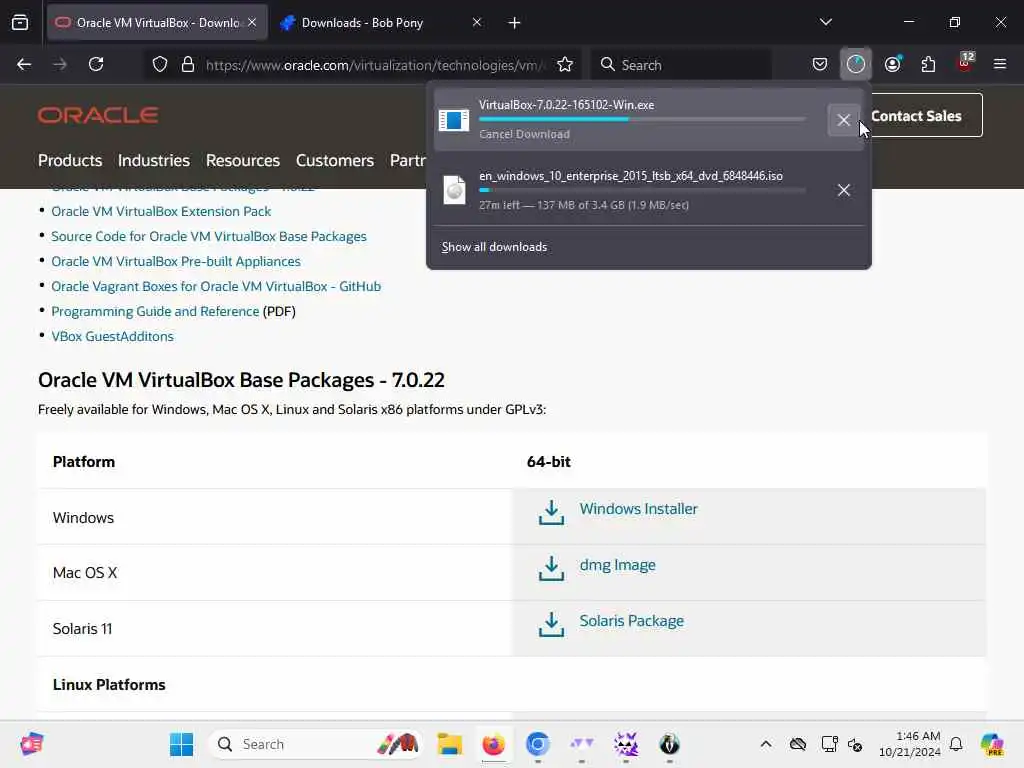Focus the Firefox toolbar Search field
The height and width of the screenshot is (768, 1024).
[x=681, y=65]
